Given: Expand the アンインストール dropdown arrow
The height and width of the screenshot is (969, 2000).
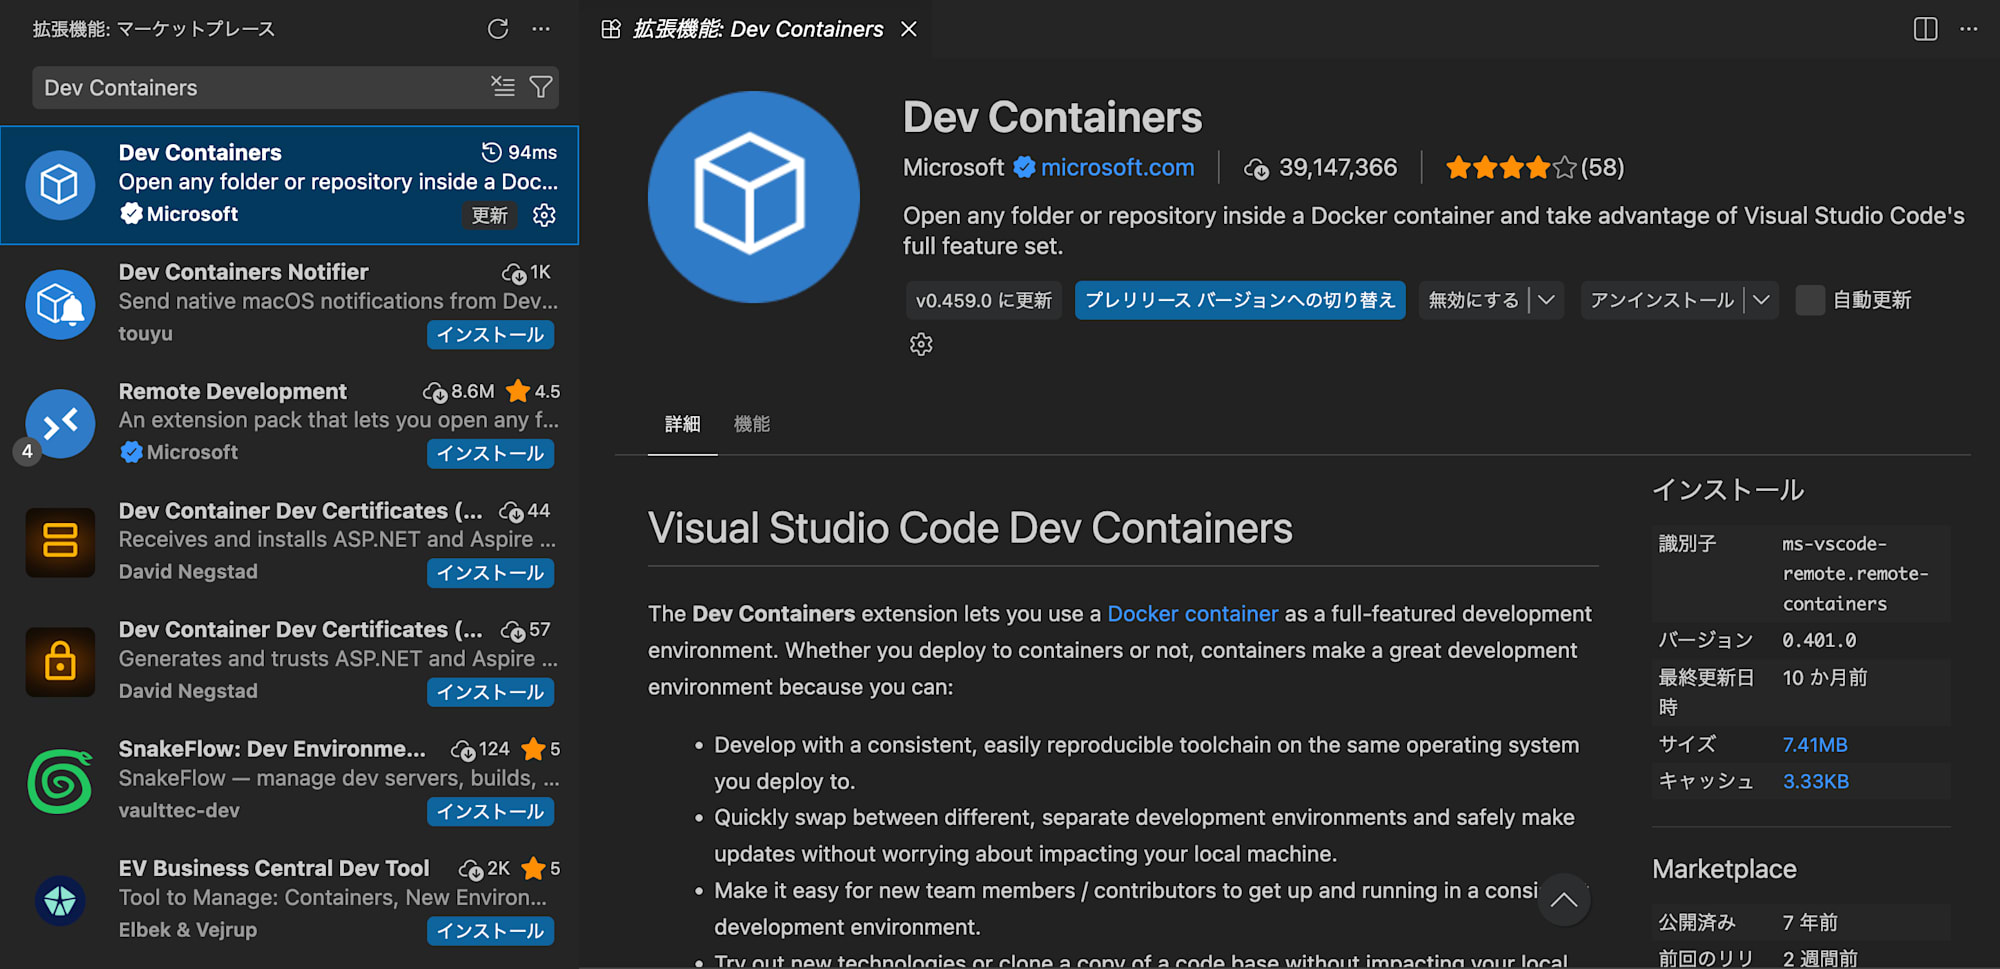Looking at the screenshot, I should click(1762, 300).
